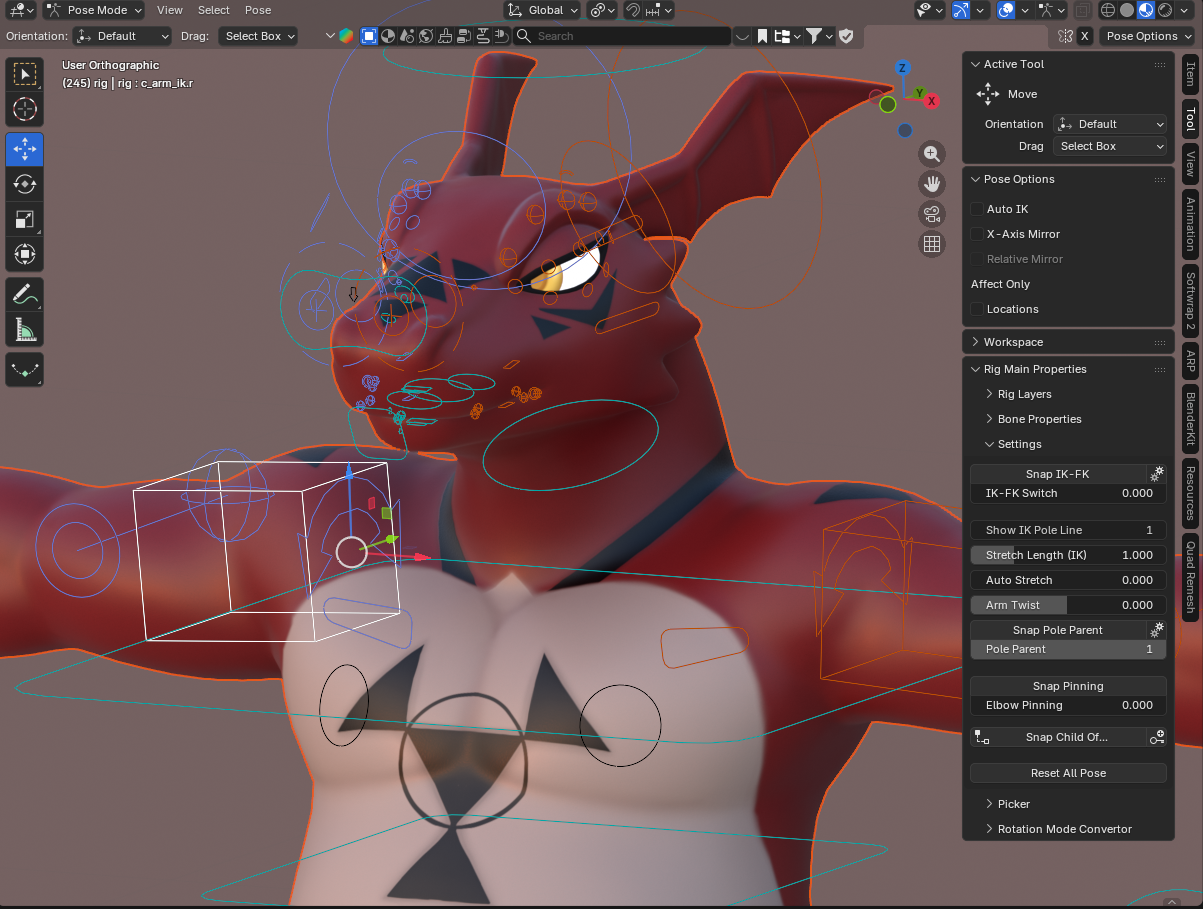Enable X-Axis Mirror checkbox
The image size is (1203, 909).
(x=977, y=234)
